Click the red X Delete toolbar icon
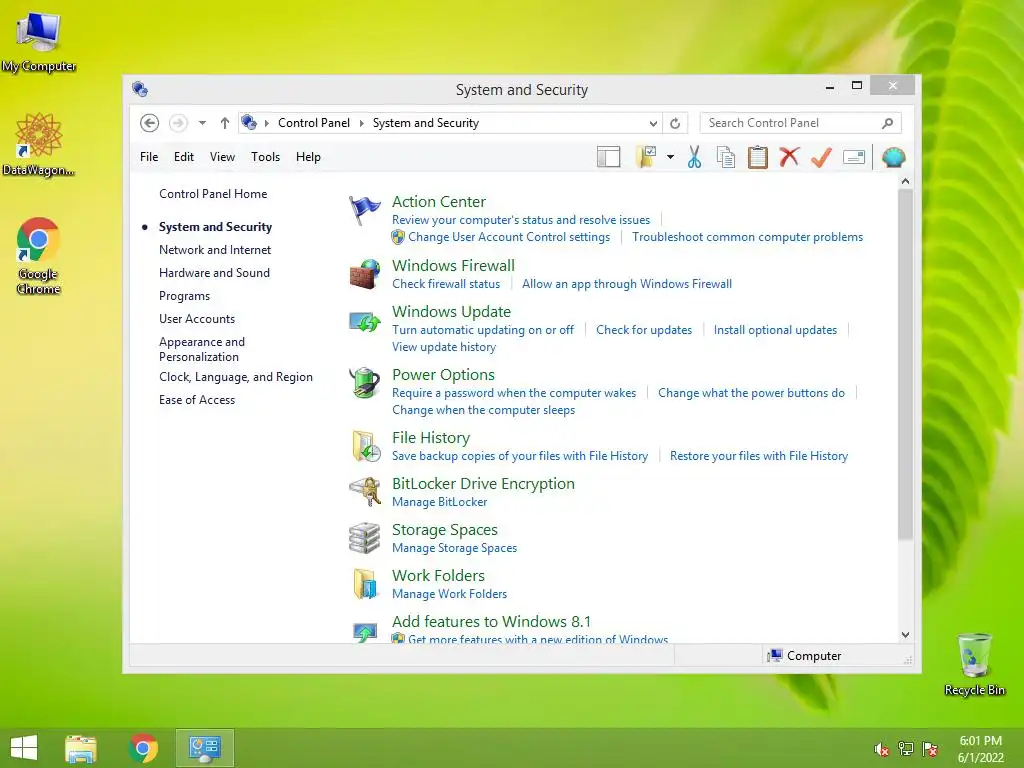This screenshot has height=768, width=1024. coord(789,157)
